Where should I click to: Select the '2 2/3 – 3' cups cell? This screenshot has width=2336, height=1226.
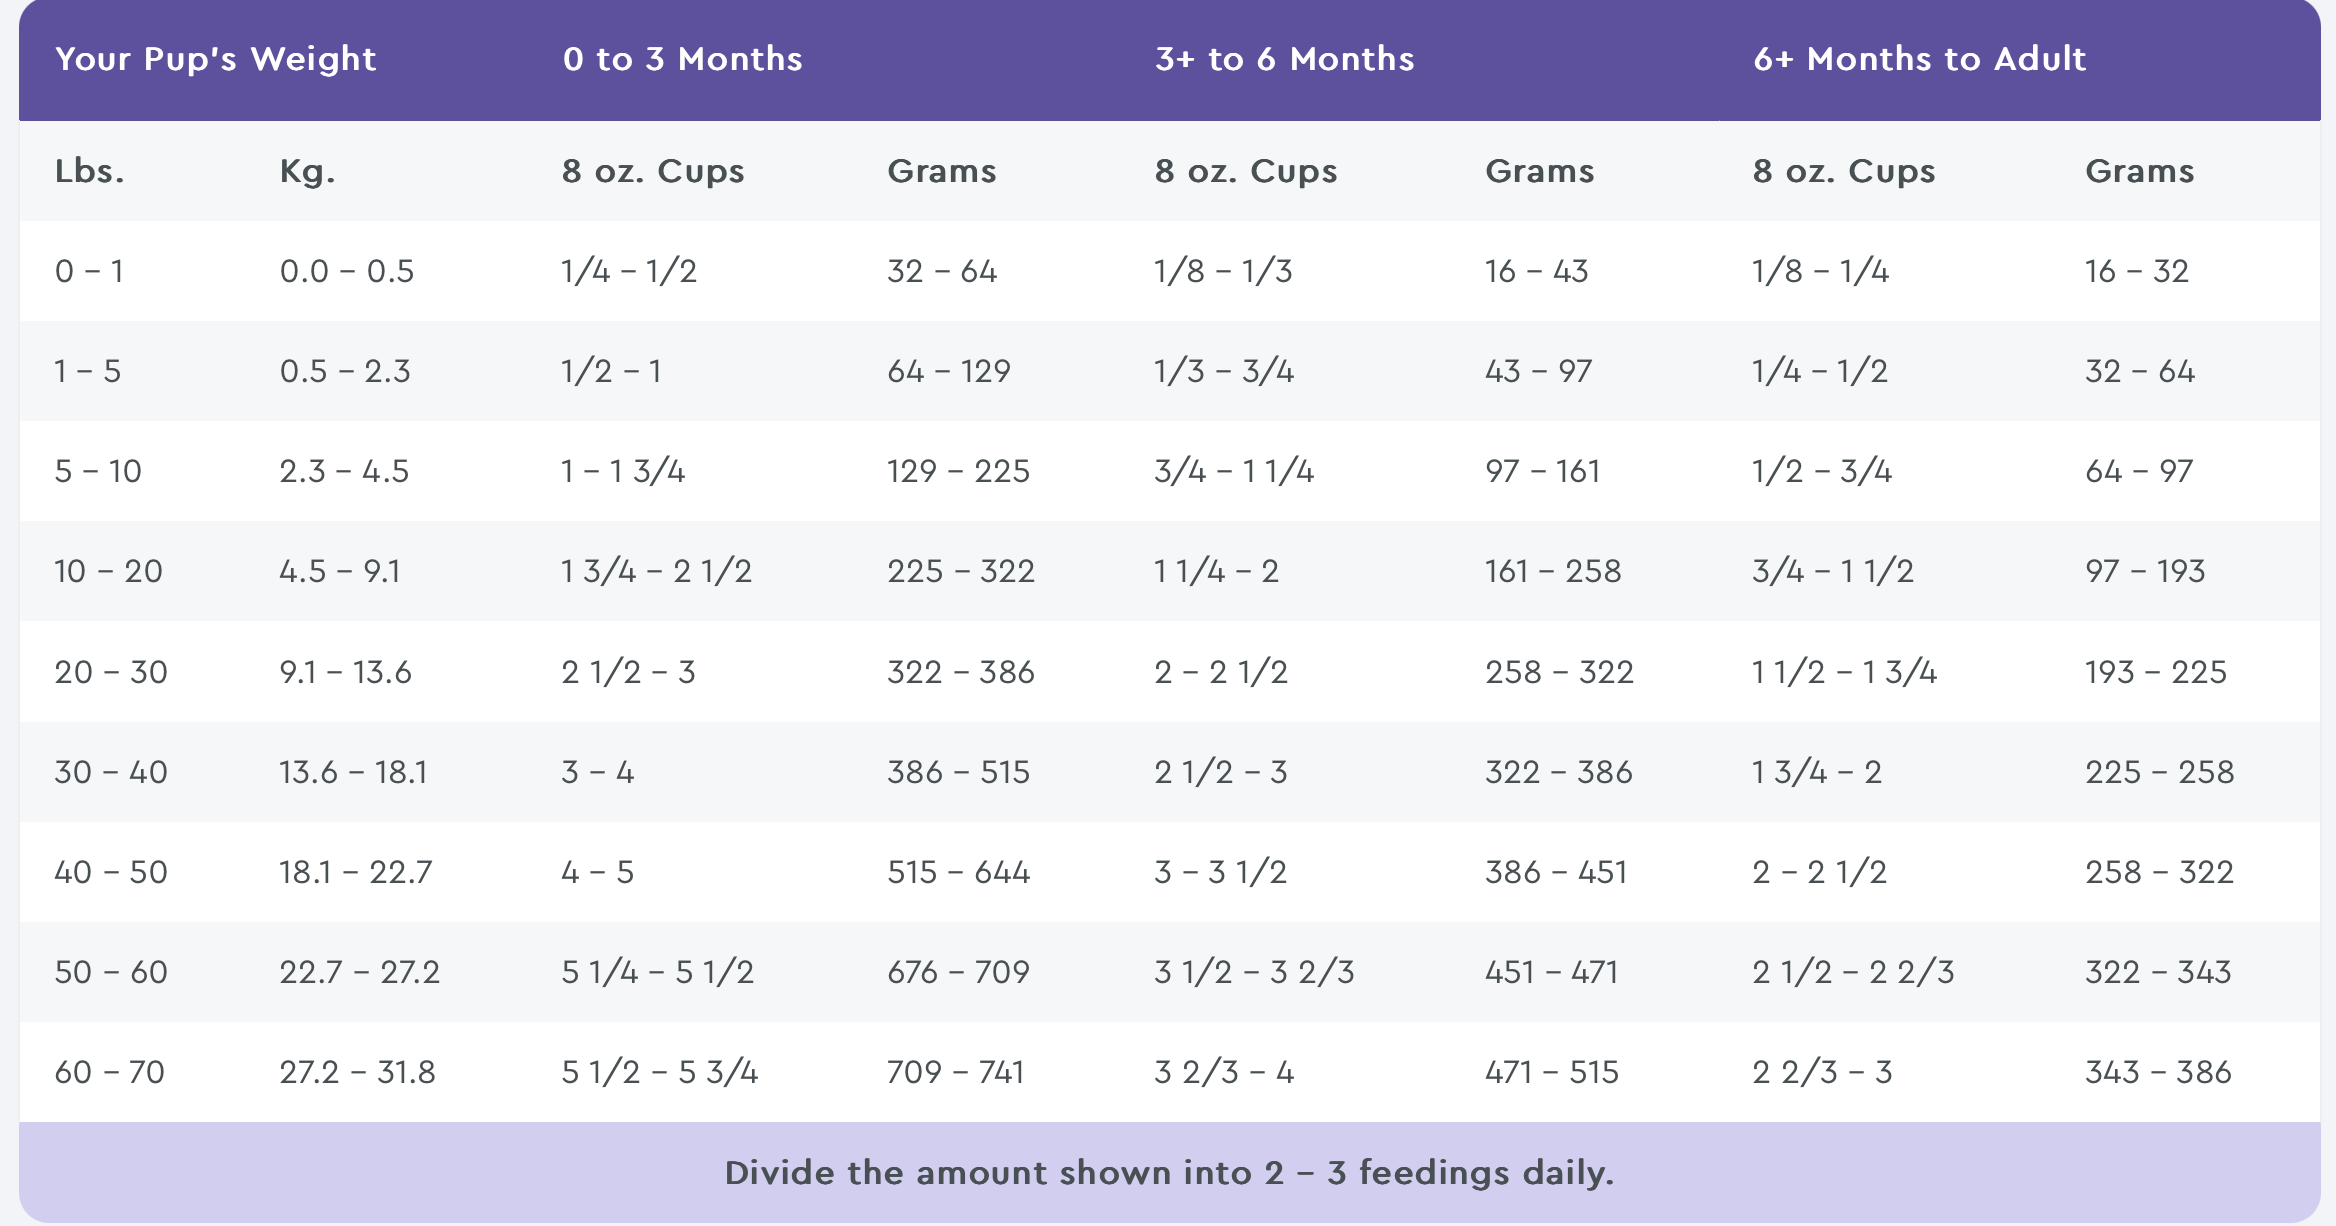(1821, 1072)
